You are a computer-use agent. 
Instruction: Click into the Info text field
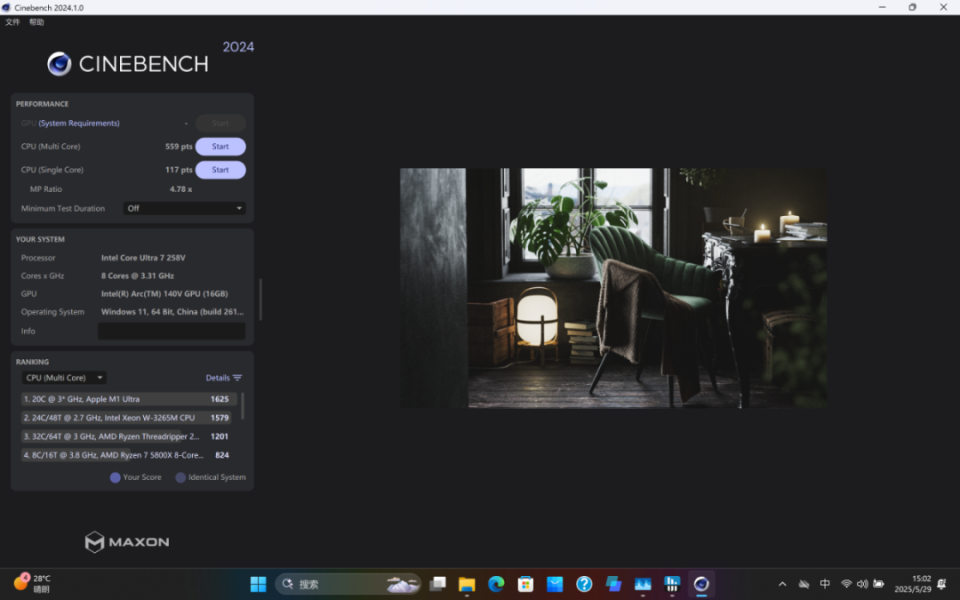click(x=171, y=331)
